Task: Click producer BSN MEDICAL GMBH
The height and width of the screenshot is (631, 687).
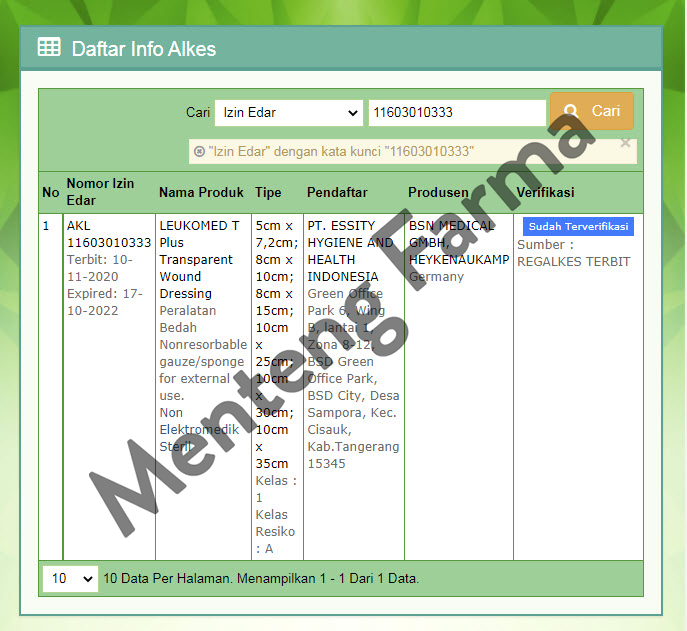Action: pos(452,234)
